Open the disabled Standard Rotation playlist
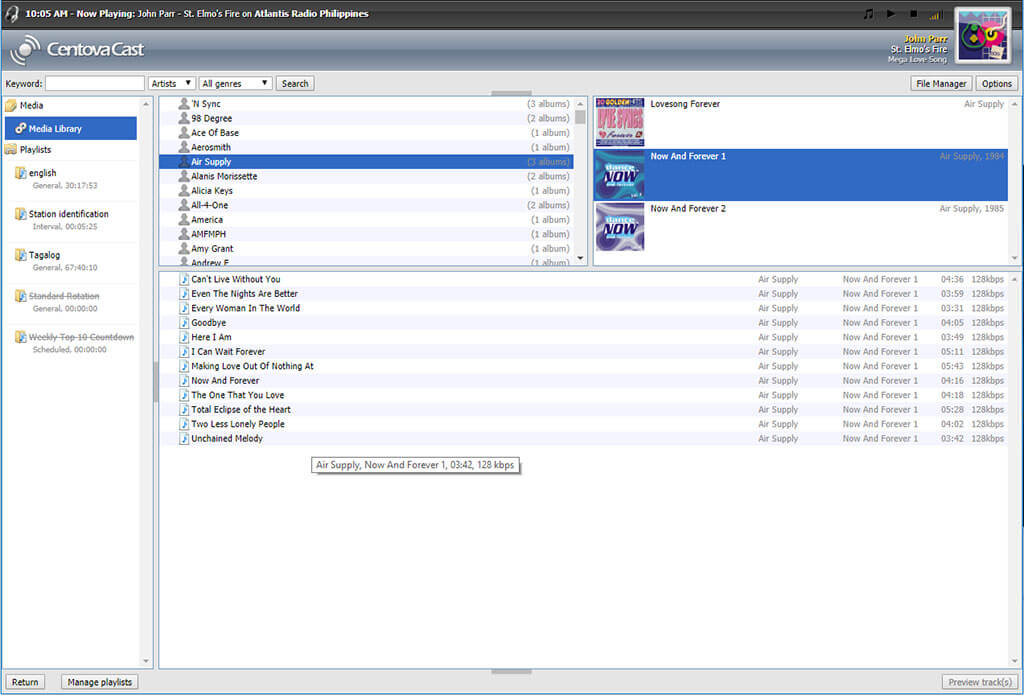This screenshot has width=1024, height=695. [x=72, y=302]
